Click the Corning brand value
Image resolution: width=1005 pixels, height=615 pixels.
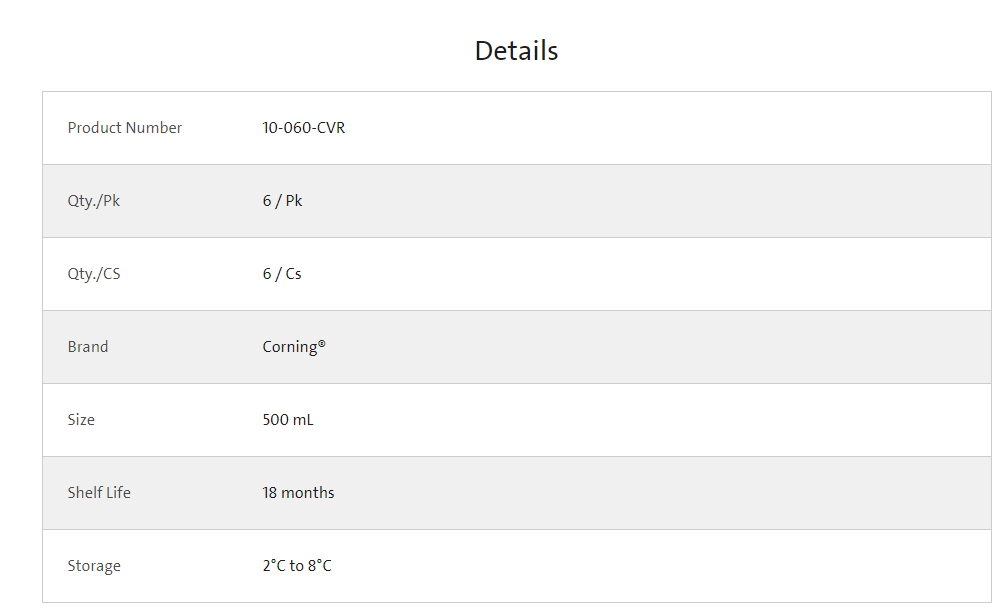pos(290,347)
